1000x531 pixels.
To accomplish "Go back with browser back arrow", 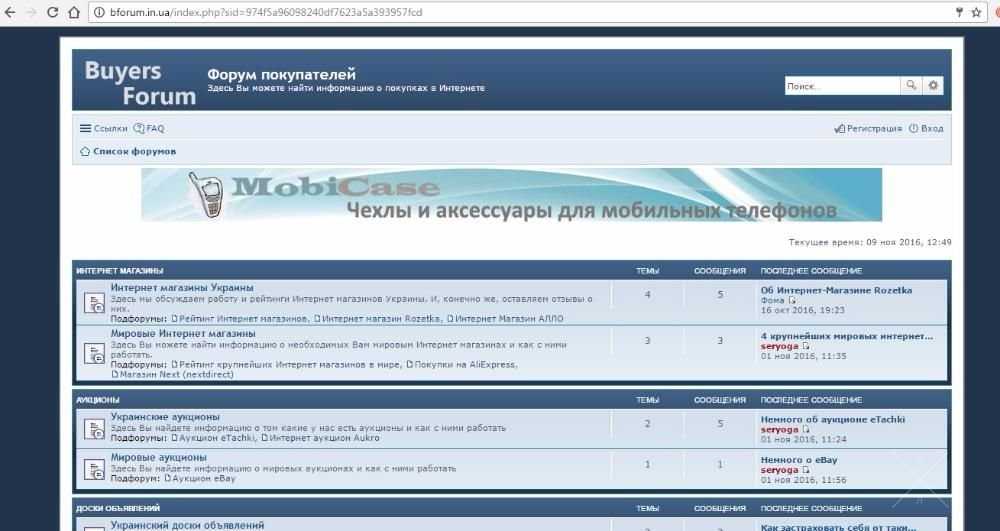I will [x=10, y=12].
